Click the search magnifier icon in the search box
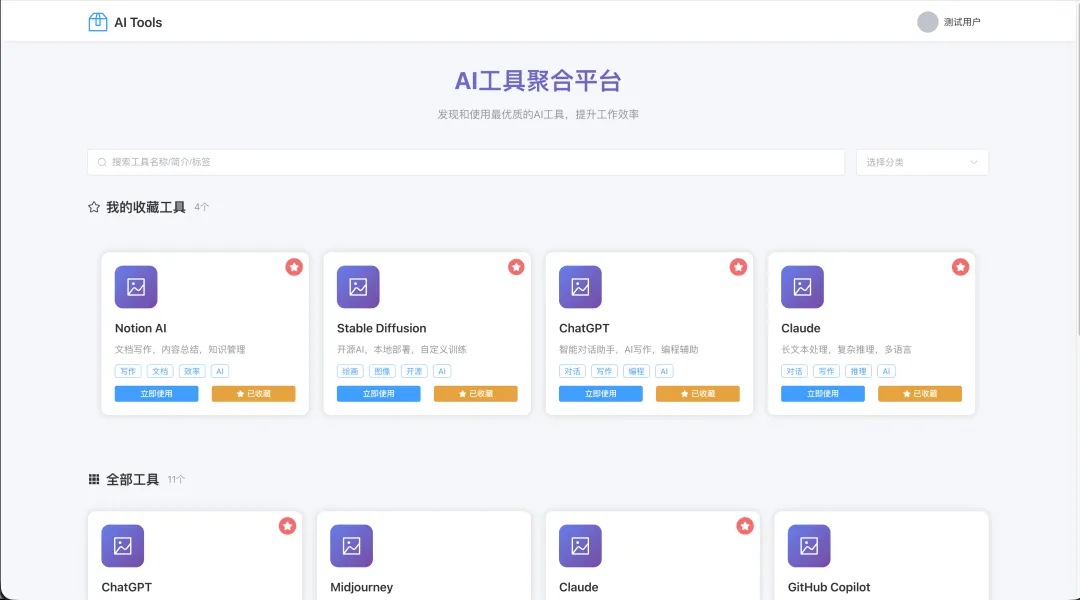 click(102, 162)
